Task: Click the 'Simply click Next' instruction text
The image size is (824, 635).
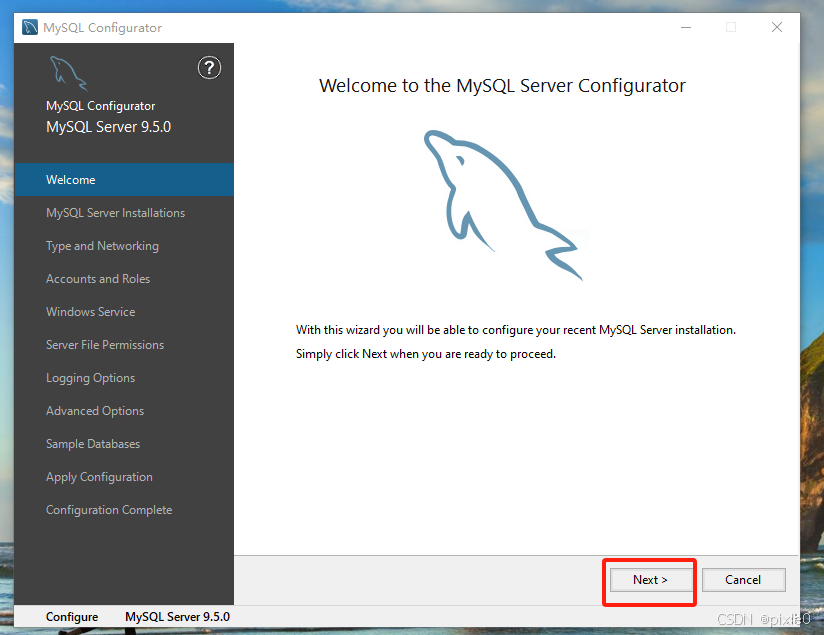Action: click(x=426, y=354)
